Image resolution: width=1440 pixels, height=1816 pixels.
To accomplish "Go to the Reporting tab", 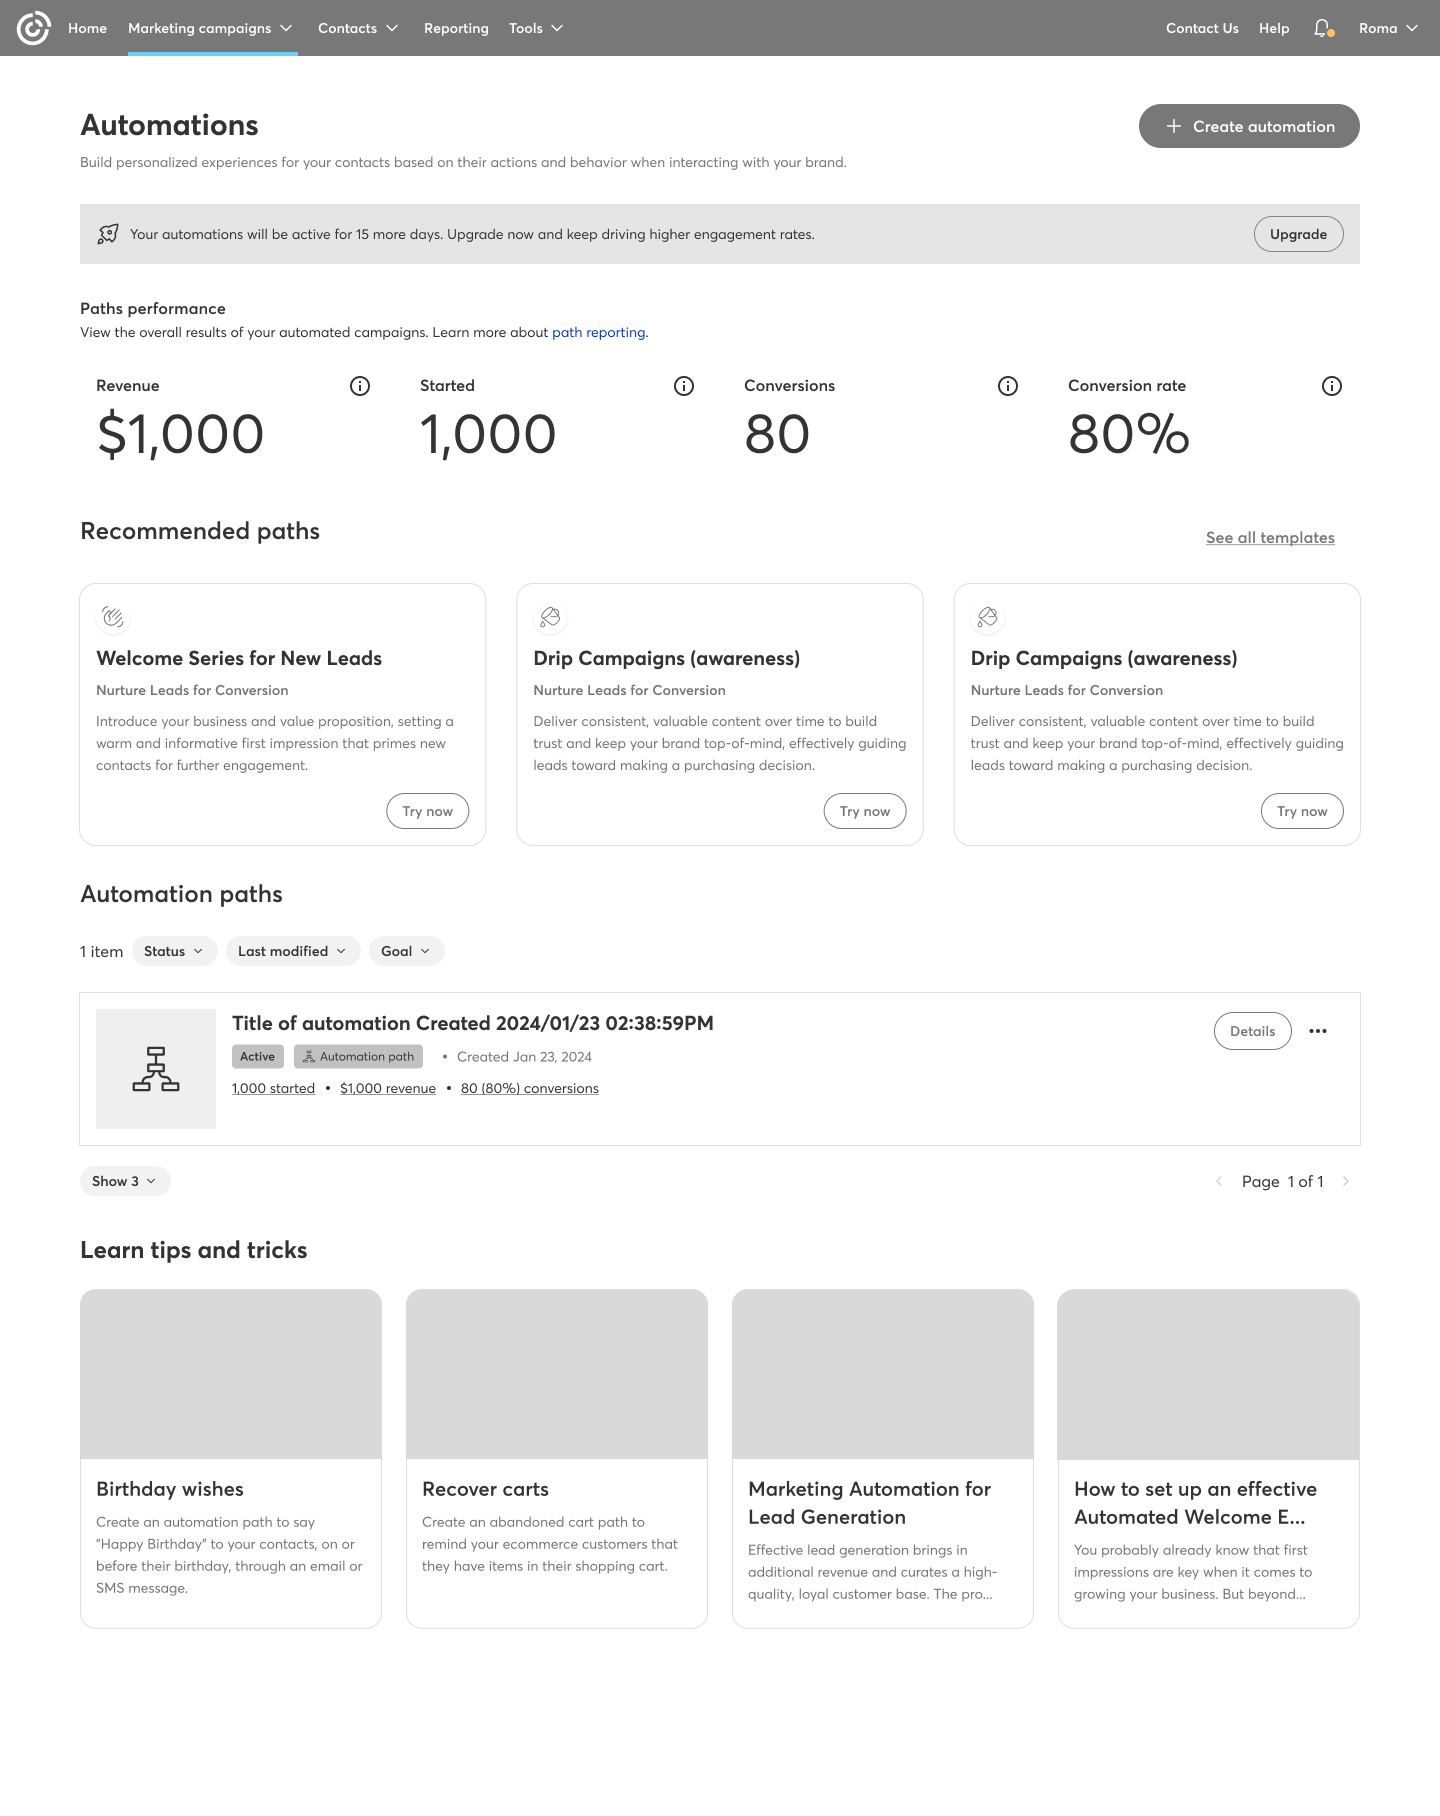I will (456, 28).
